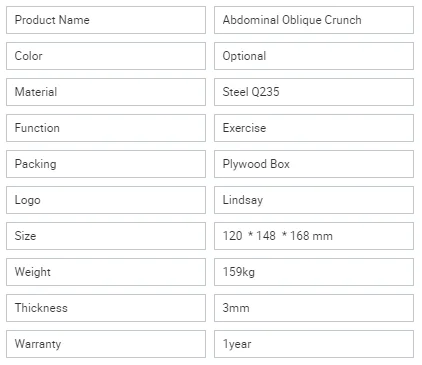Click the Weight label cell

click(x=106, y=272)
